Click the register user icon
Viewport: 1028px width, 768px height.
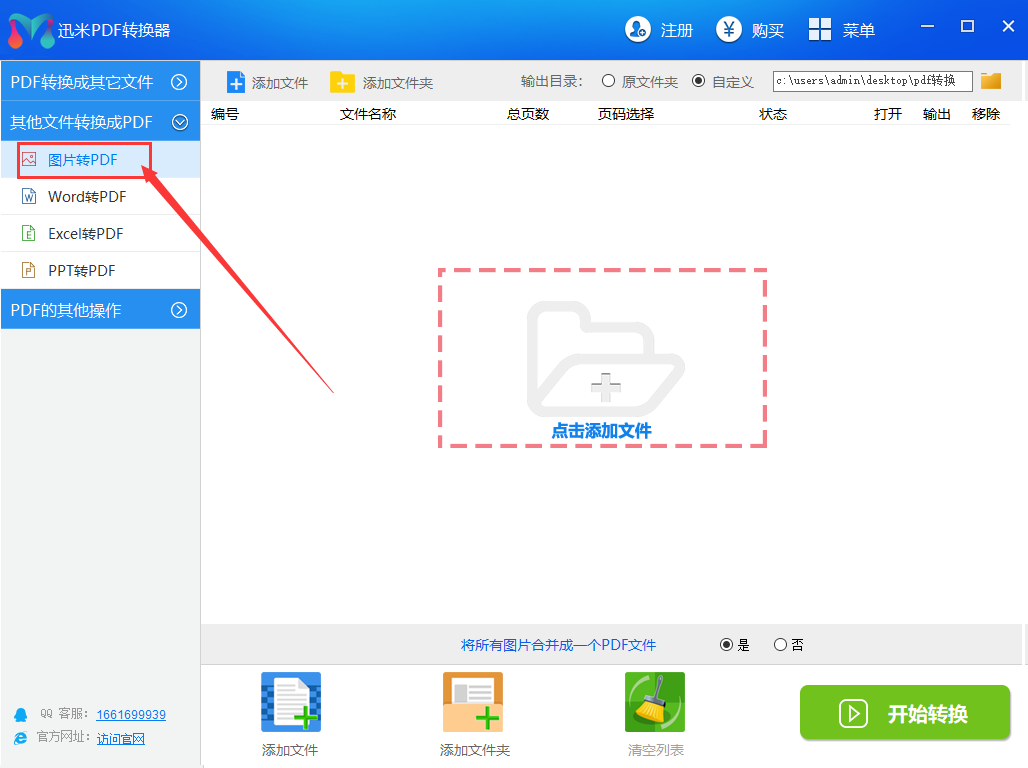coord(638,30)
